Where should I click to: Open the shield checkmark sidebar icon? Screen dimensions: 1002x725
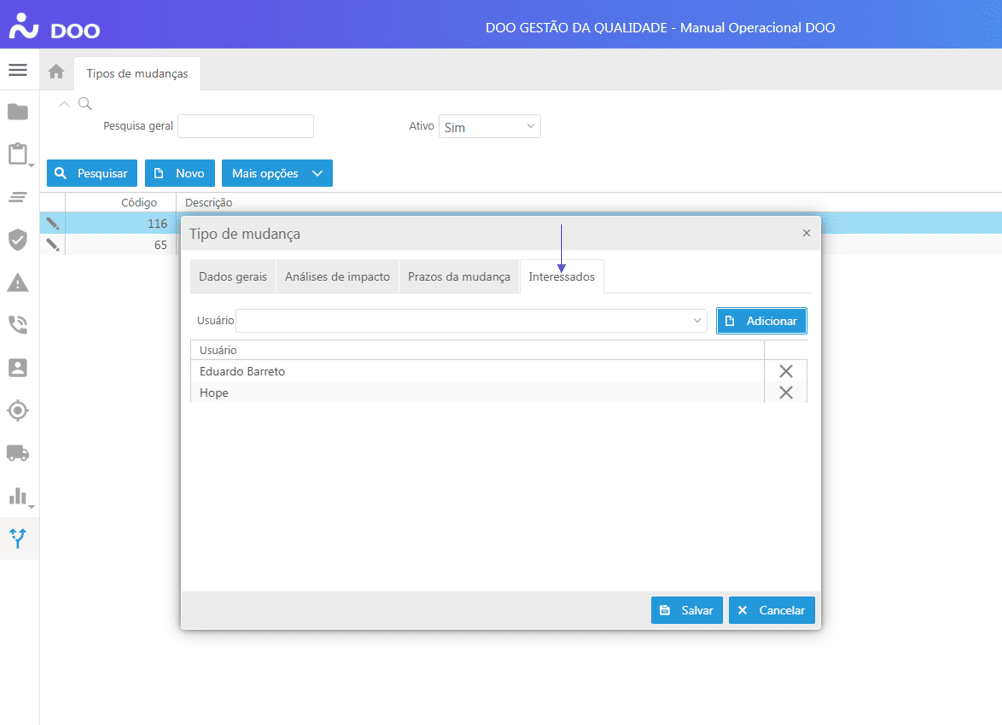coord(18,240)
